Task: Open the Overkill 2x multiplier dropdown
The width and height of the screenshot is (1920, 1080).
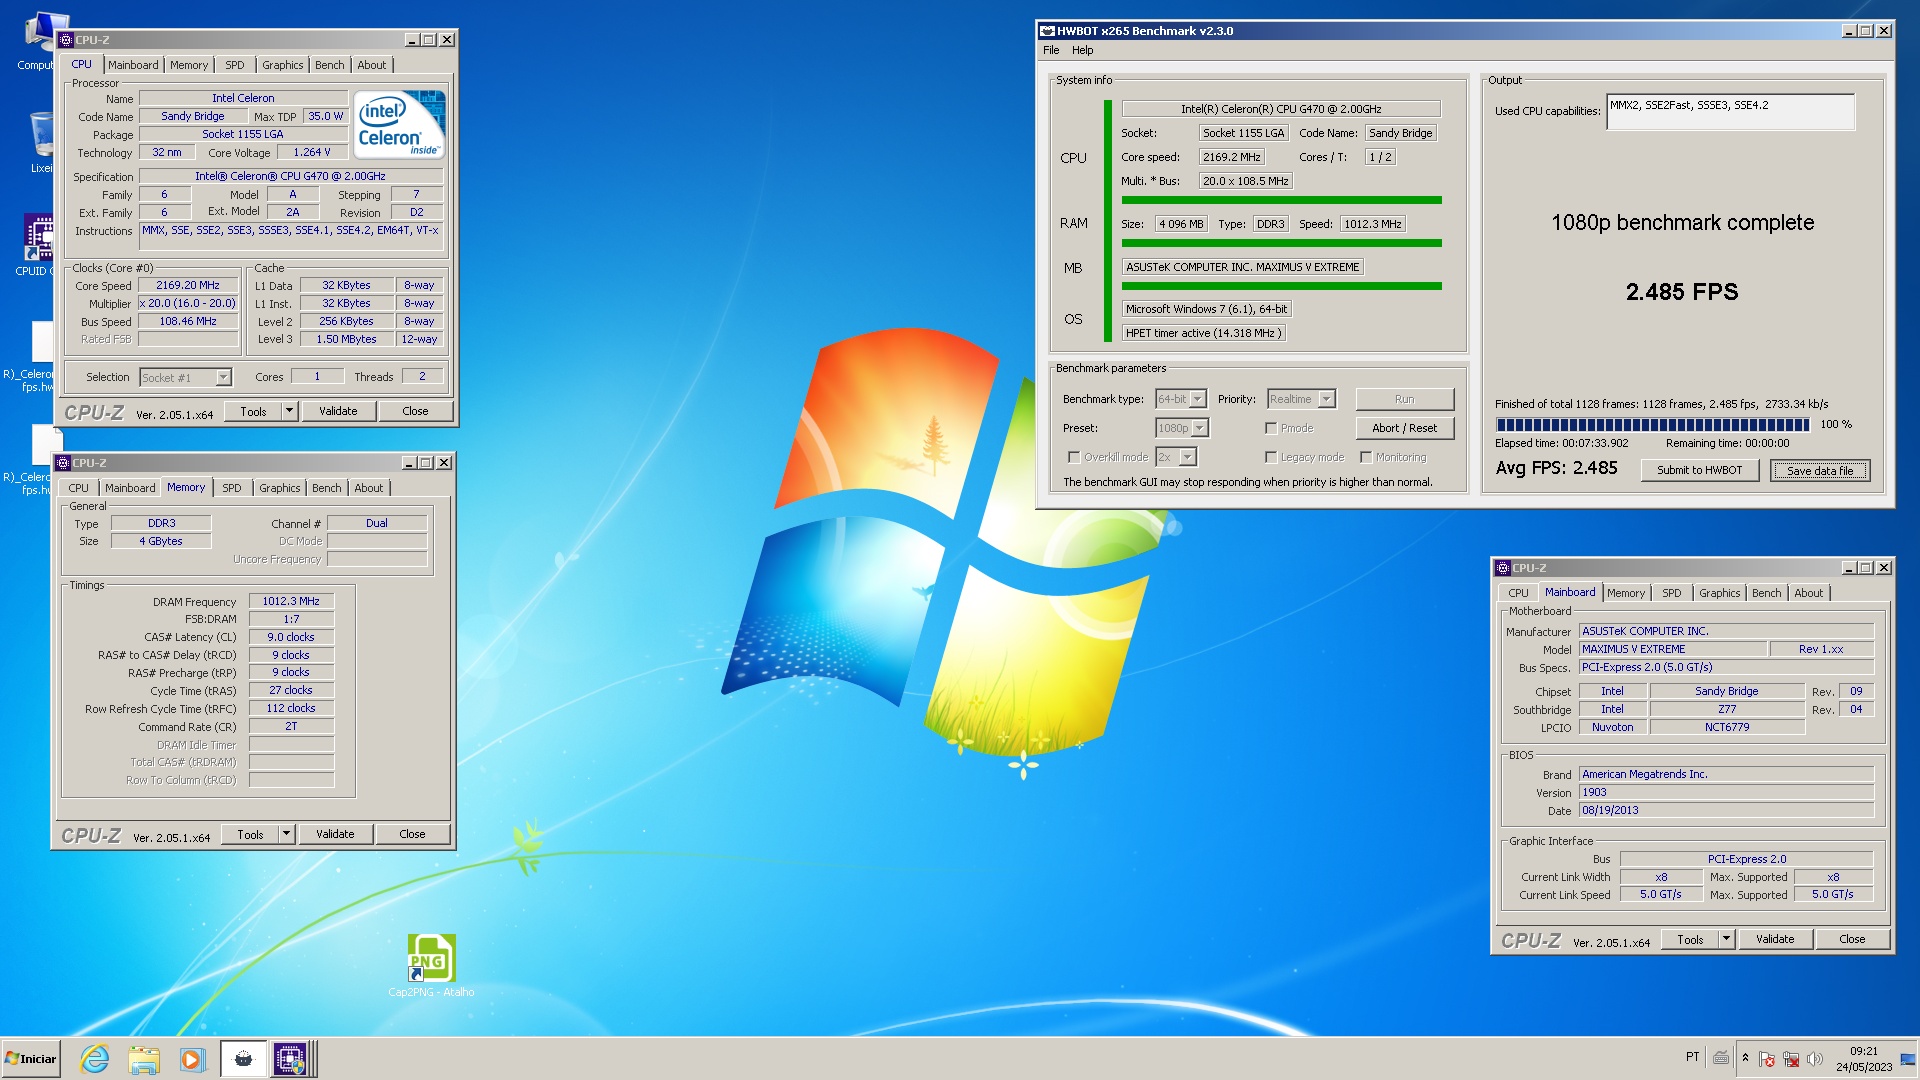Action: point(1176,457)
